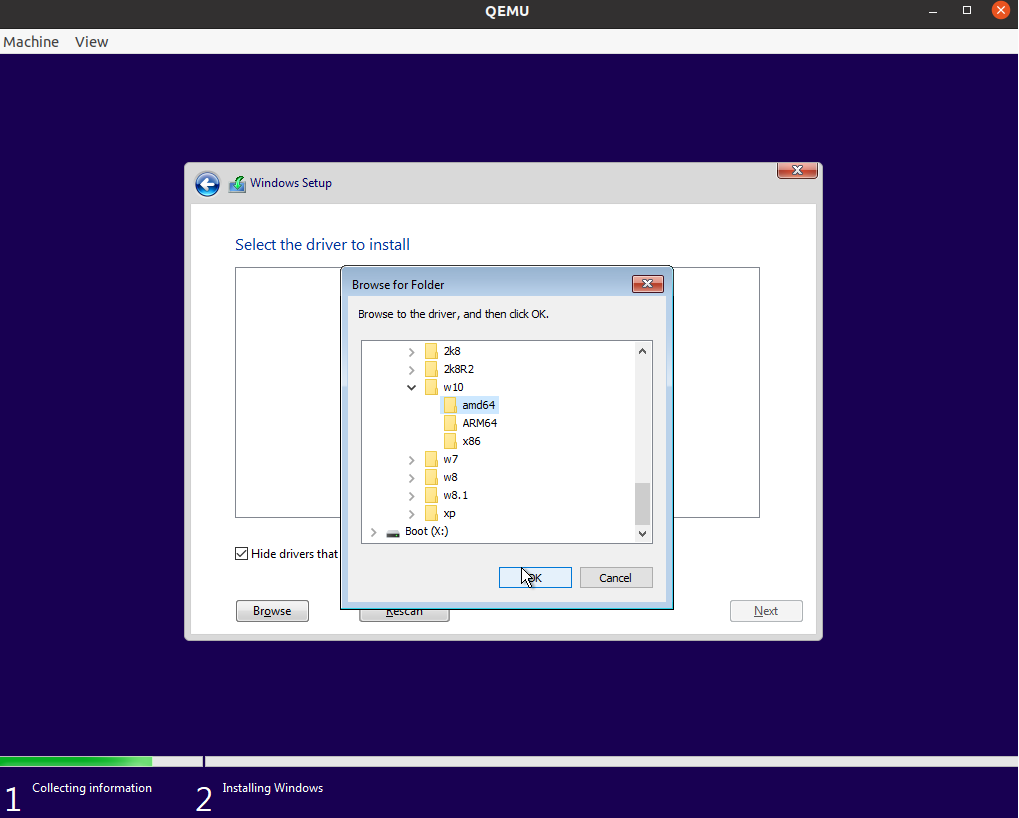Image resolution: width=1019 pixels, height=818 pixels.
Task: Expand the xp folder
Action: (411, 514)
